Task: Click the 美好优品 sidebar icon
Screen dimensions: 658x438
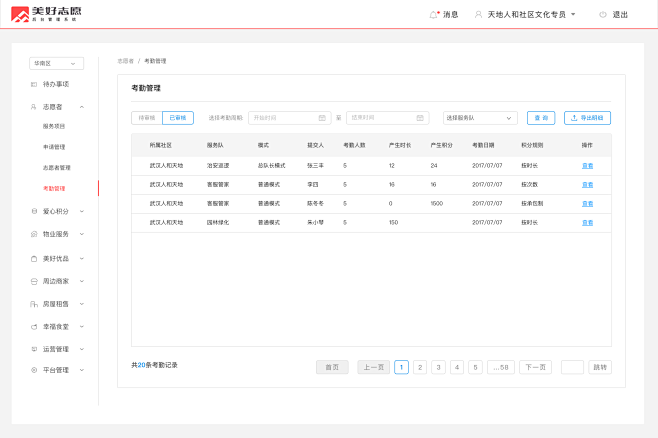Action: coord(34,259)
